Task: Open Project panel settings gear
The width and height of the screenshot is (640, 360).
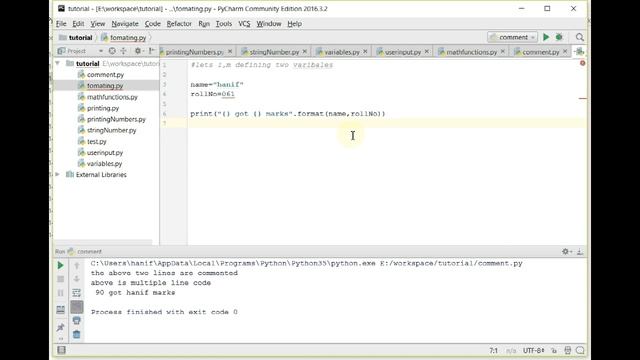Action: click(x=138, y=51)
